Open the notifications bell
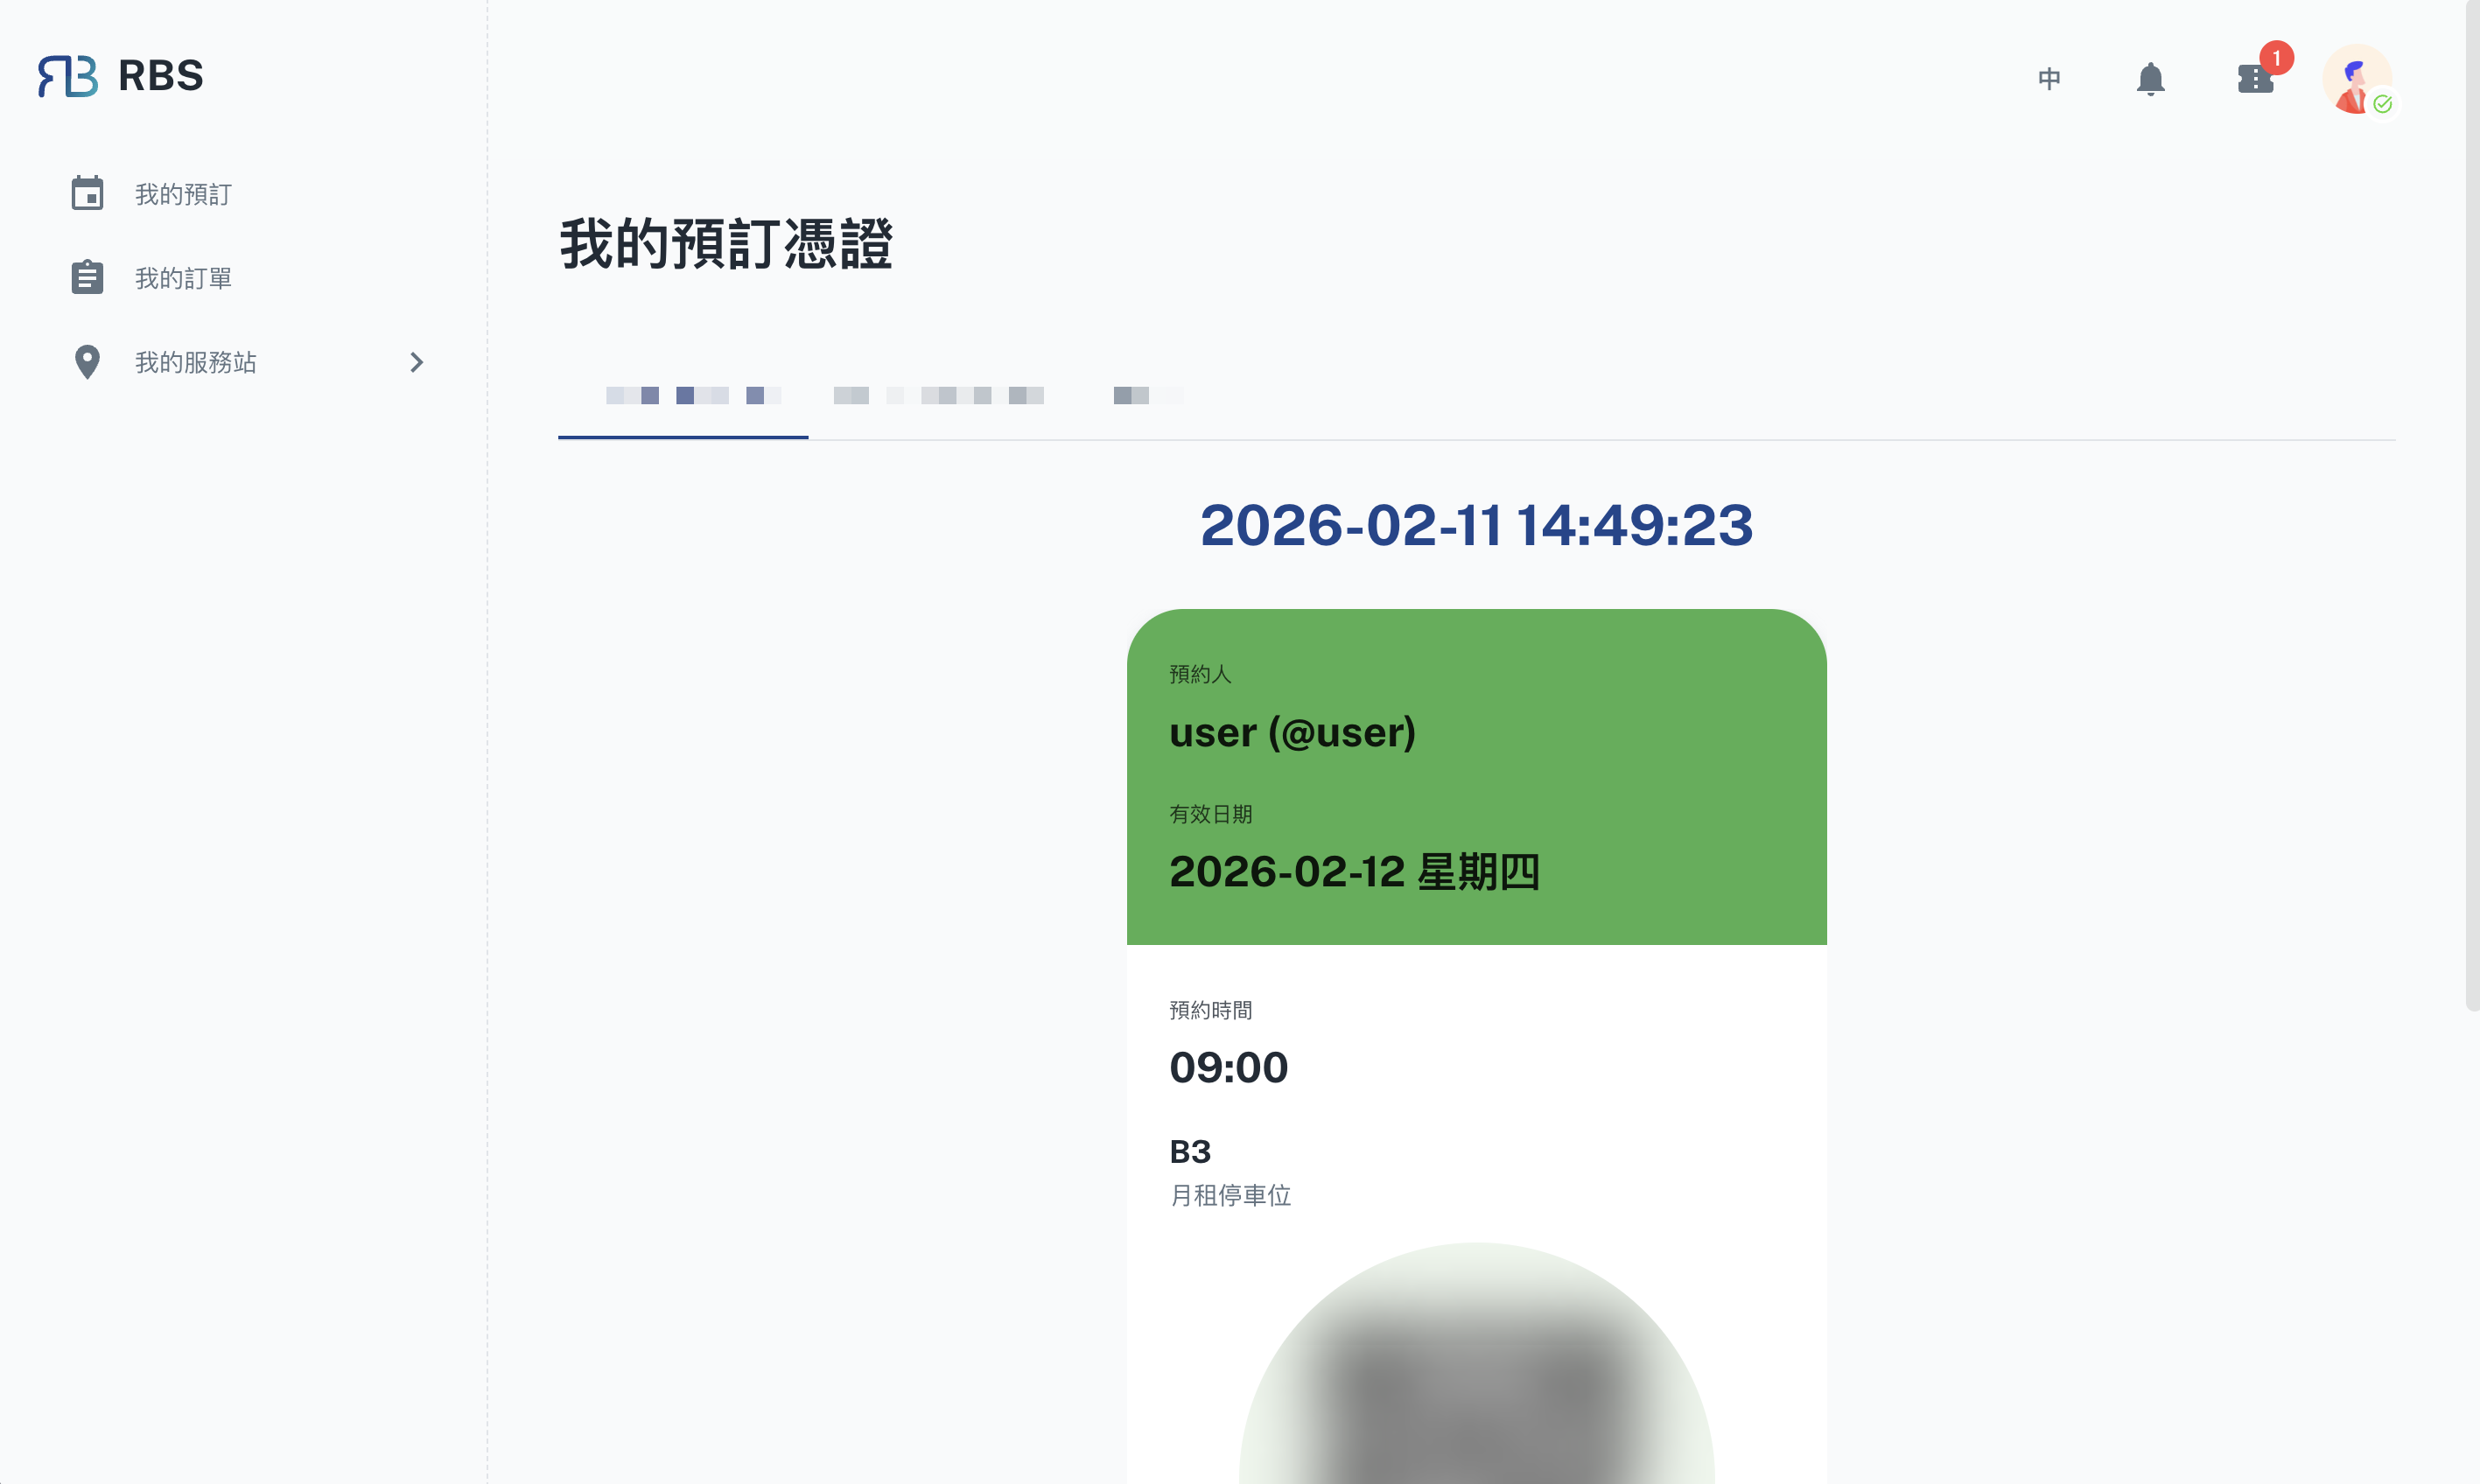The image size is (2480, 1484). (x=2150, y=79)
